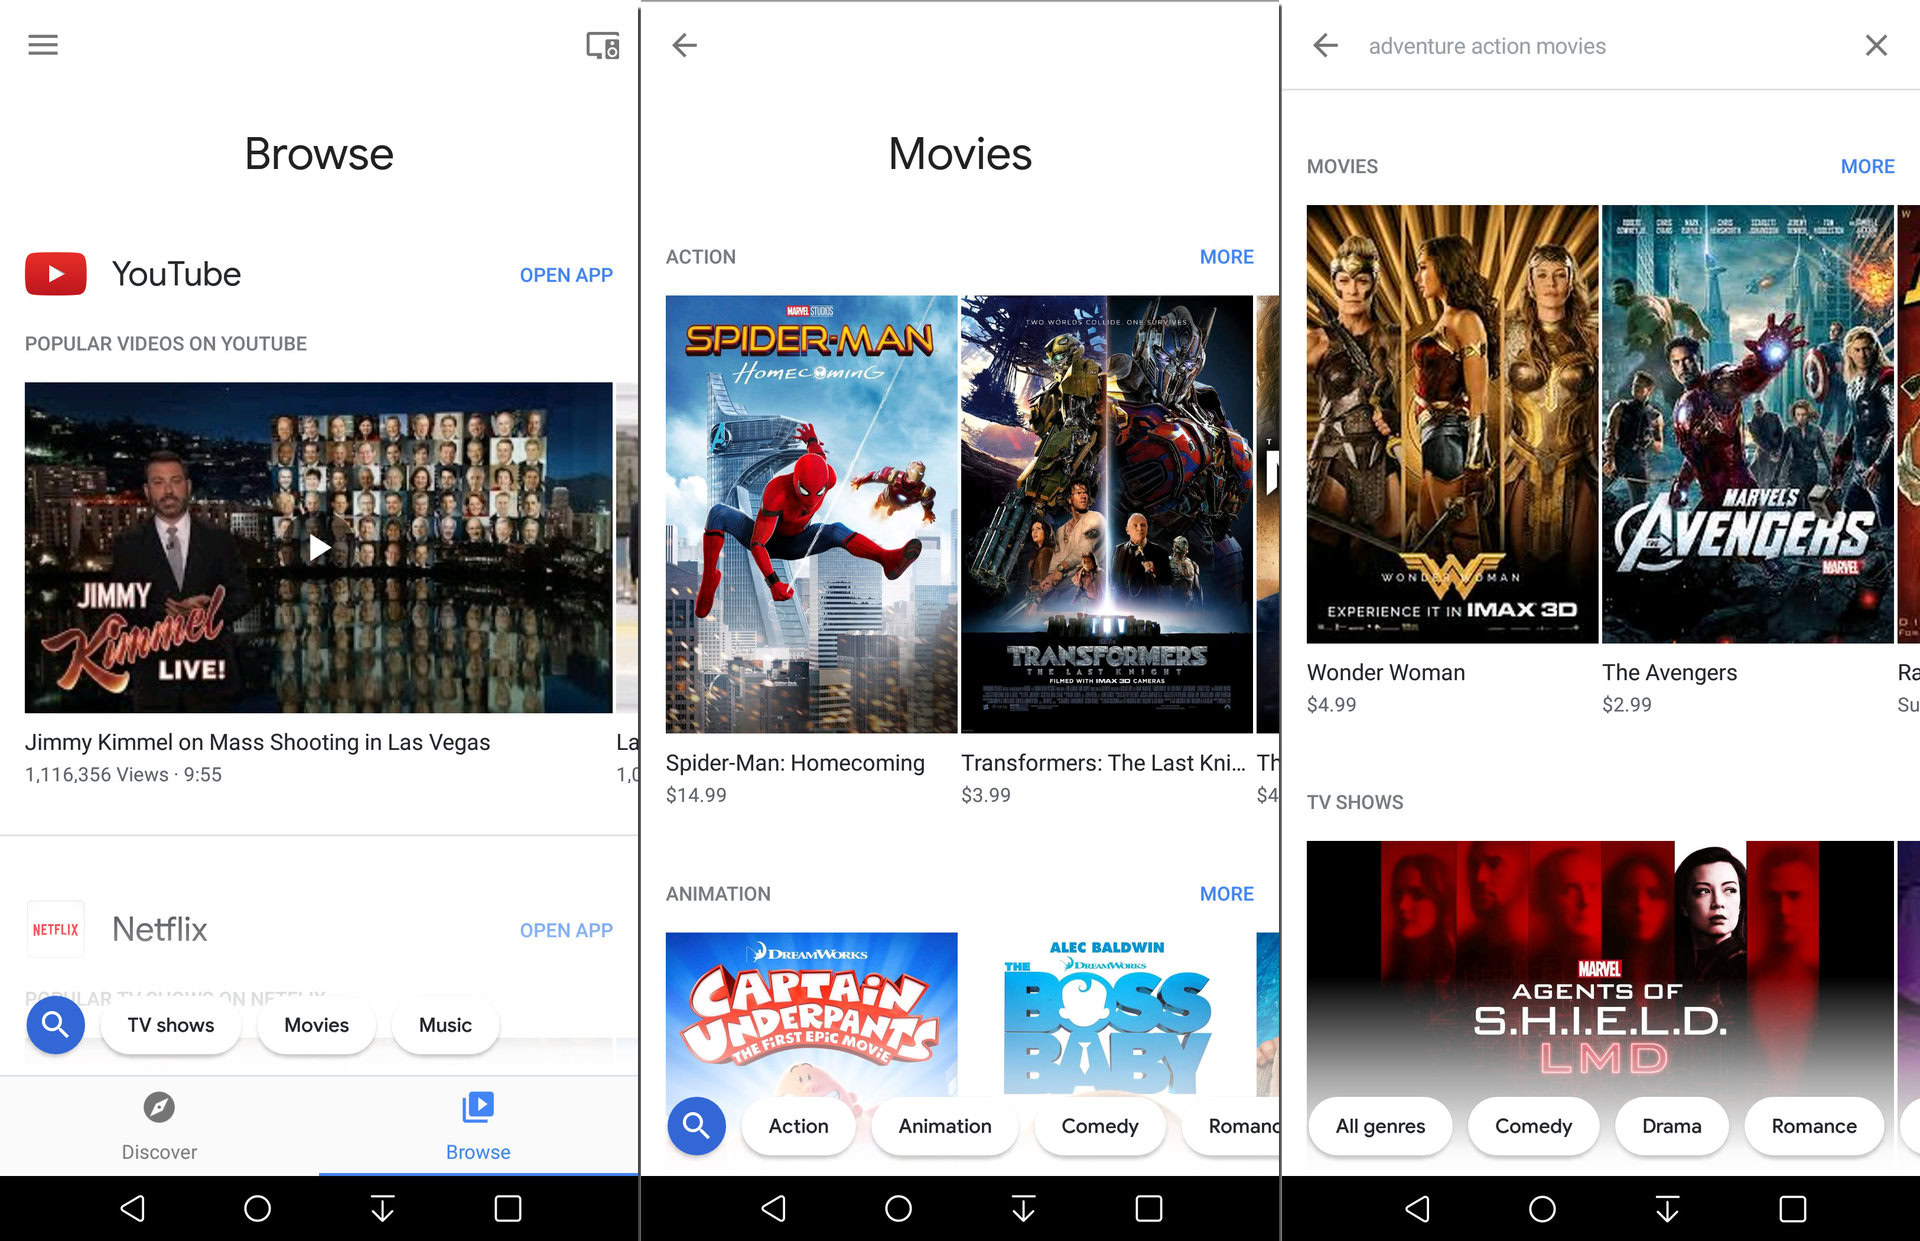
Task: Clear the adventure action movies search
Action: point(1876,45)
